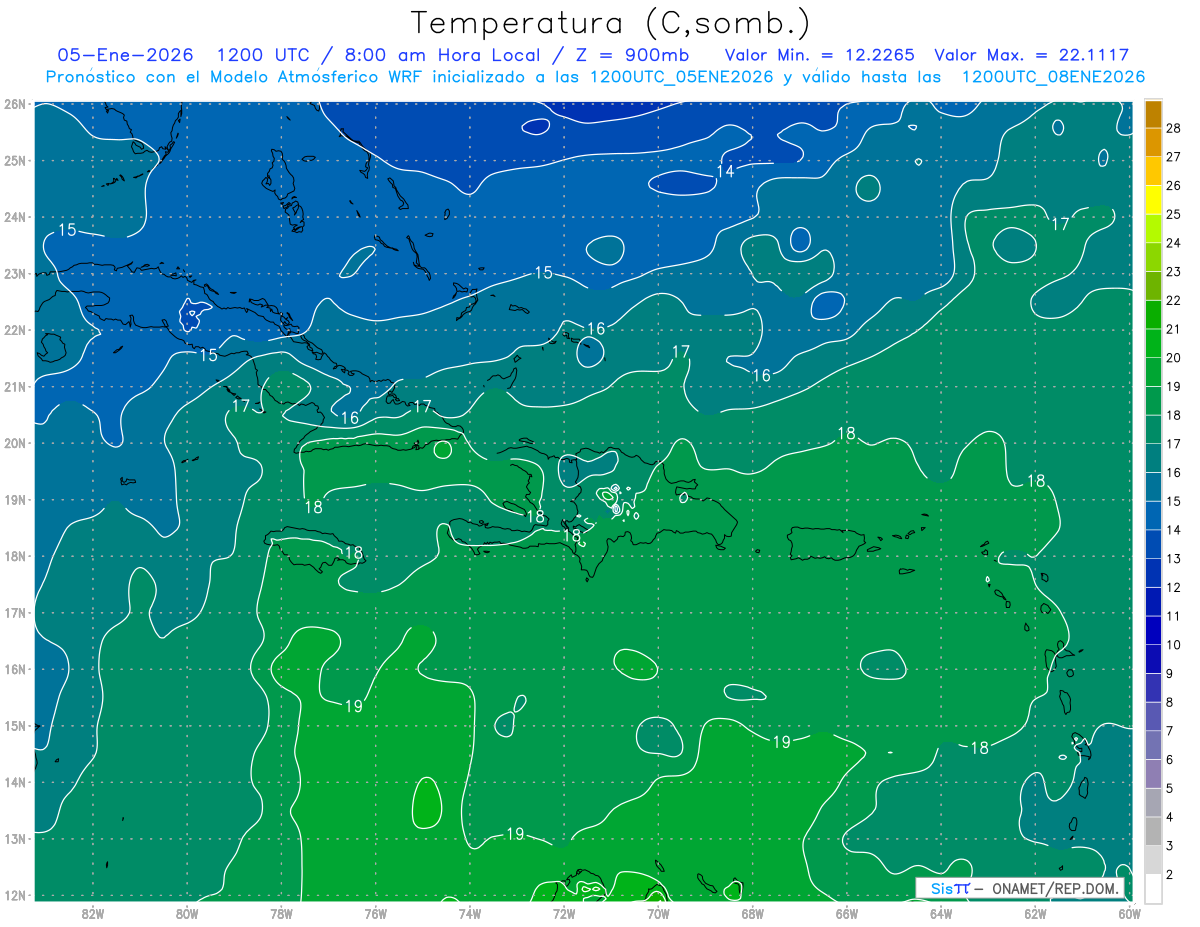The image size is (1200, 927).
Task: Click the "ONAMET/REP.DOM." credit label
Action: (x=1056, y=888)
